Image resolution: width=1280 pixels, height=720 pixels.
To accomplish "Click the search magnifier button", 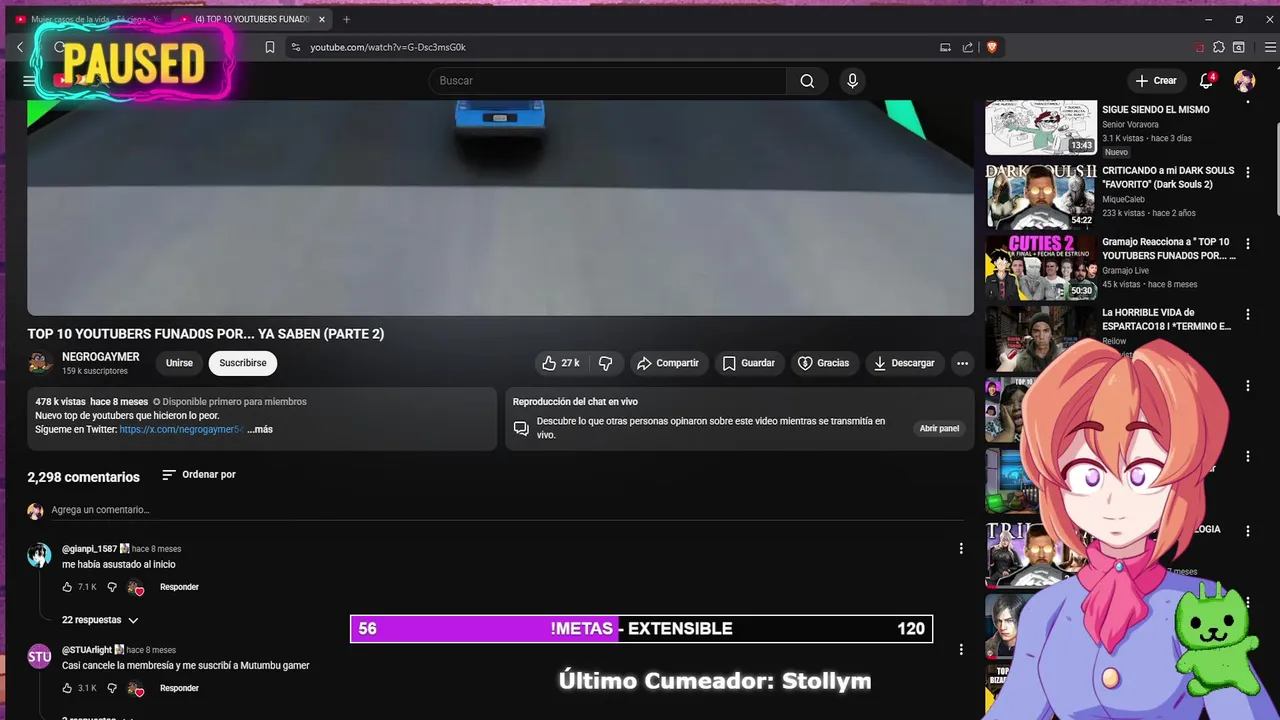I will (x=807, y=81).
